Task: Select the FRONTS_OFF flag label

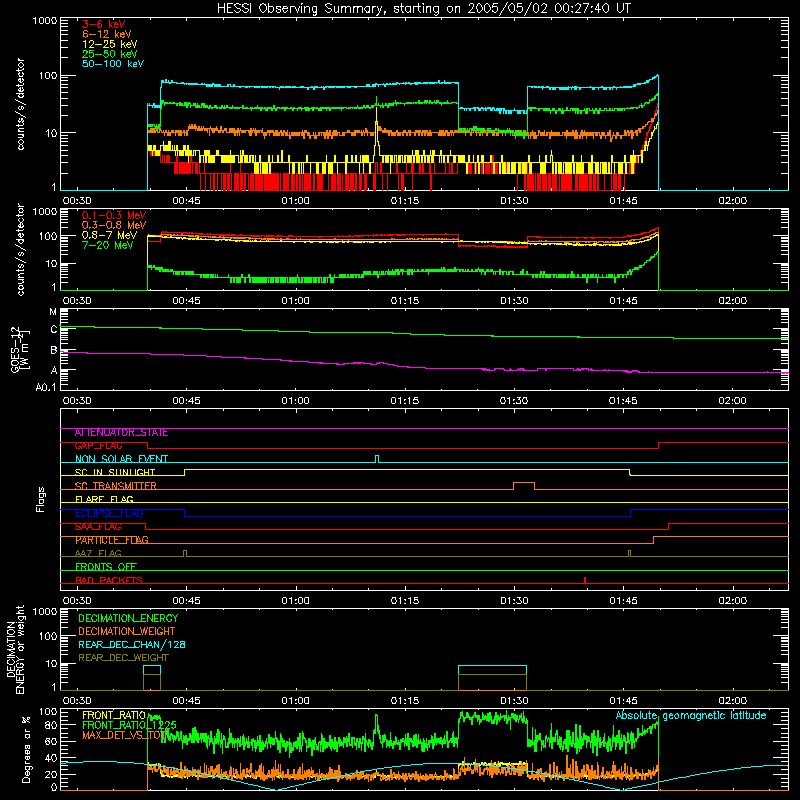Action: [106, 567]
